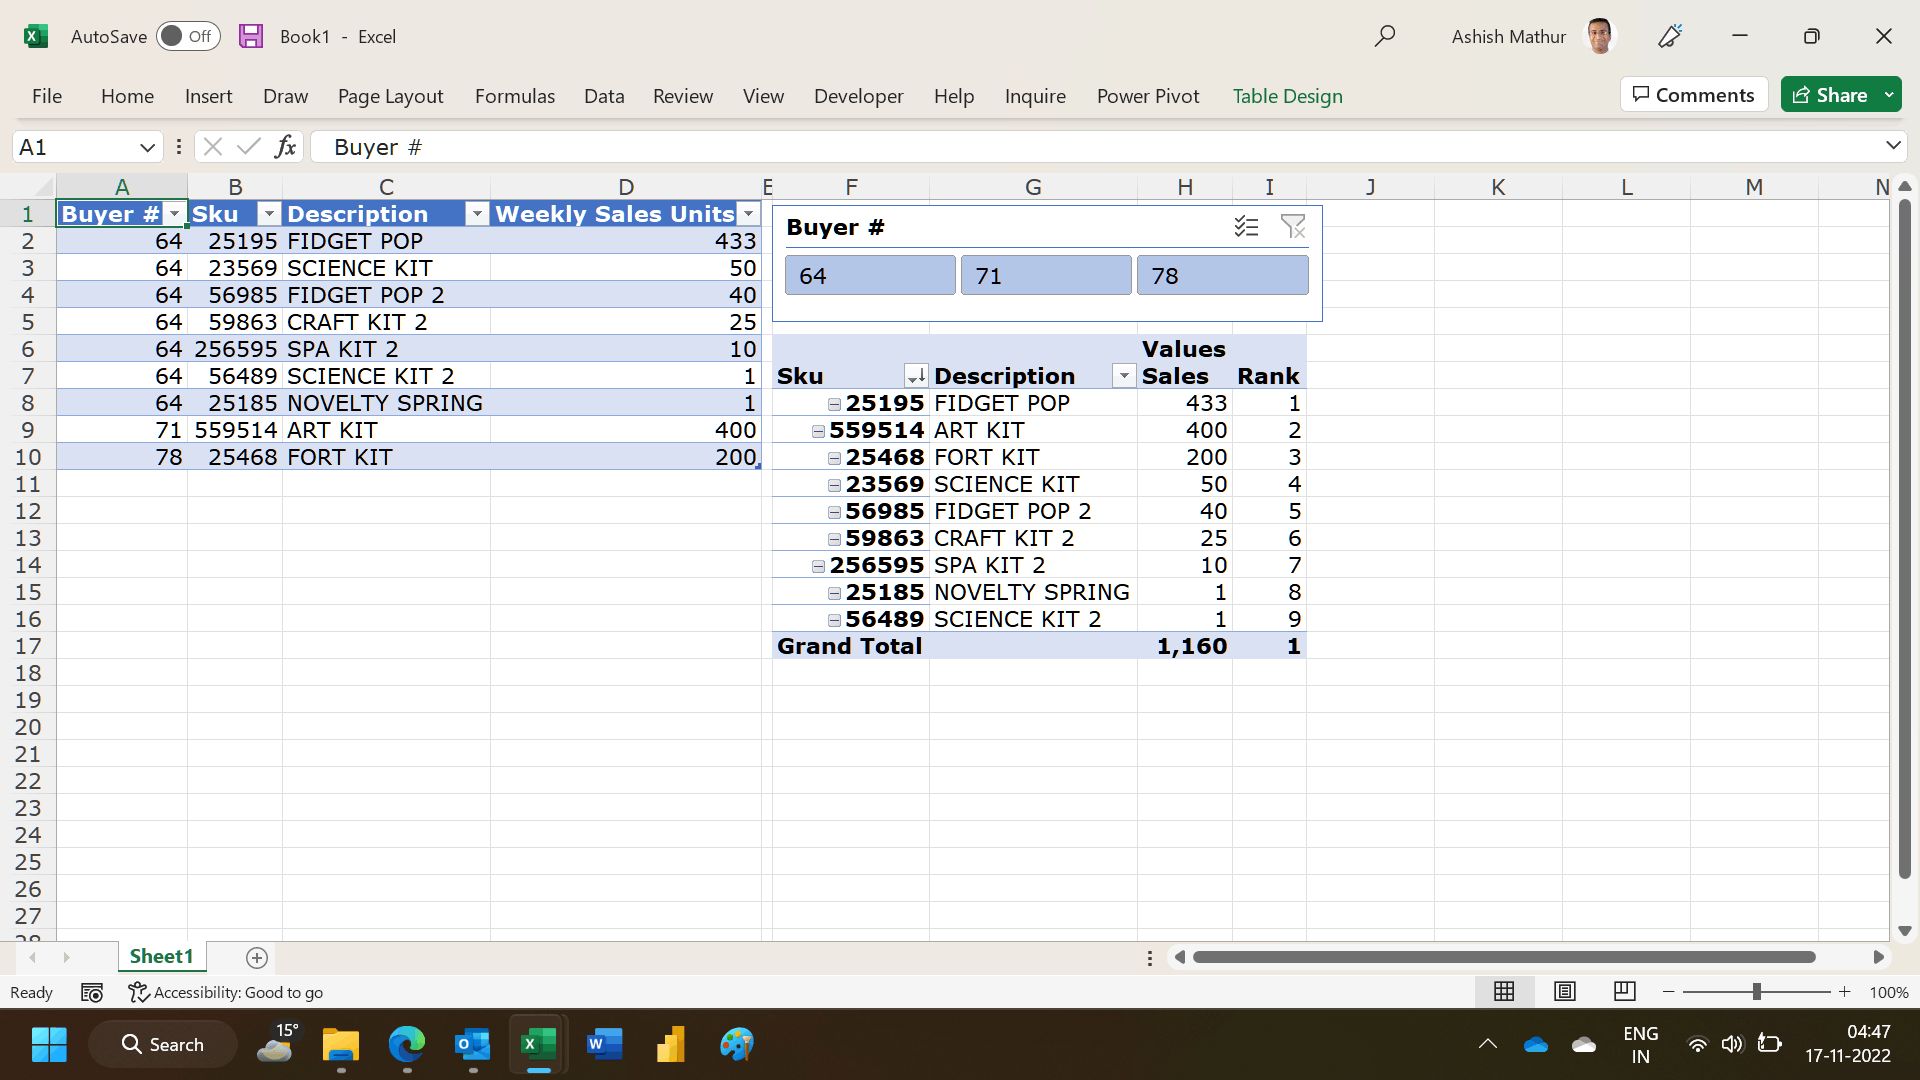
Task: Open the Sku table column filter dropdown
Action: click(269, 214)
